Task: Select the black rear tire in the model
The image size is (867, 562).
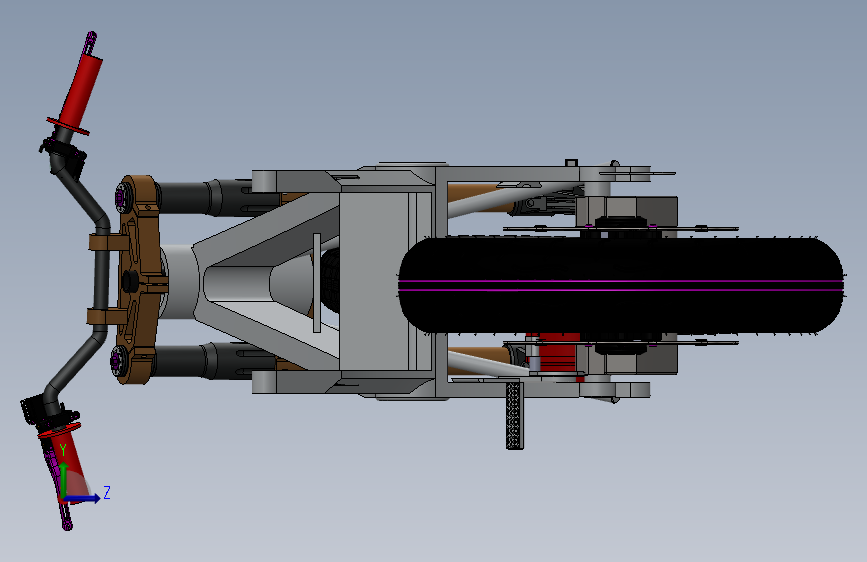Action: pyautogui.click(x=621, y=285)
